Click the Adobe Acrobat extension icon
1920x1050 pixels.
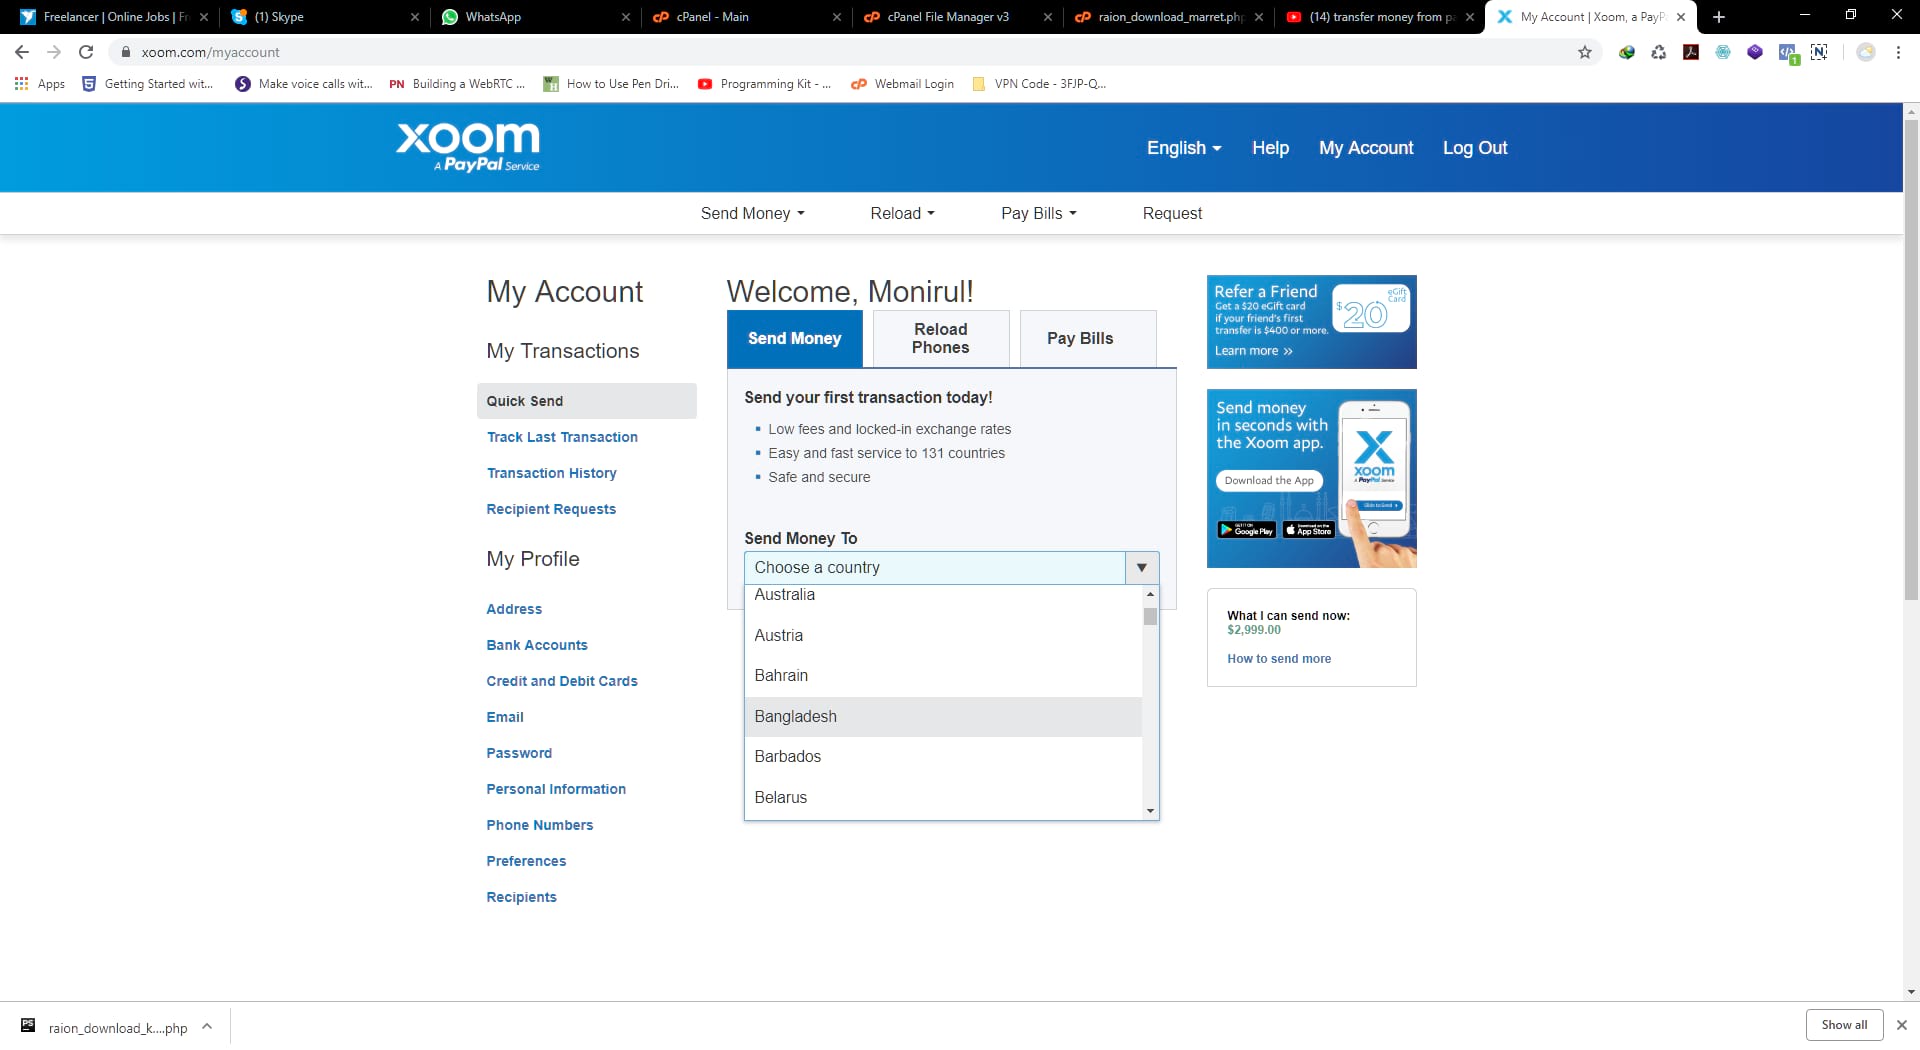tap(1691, 52)
